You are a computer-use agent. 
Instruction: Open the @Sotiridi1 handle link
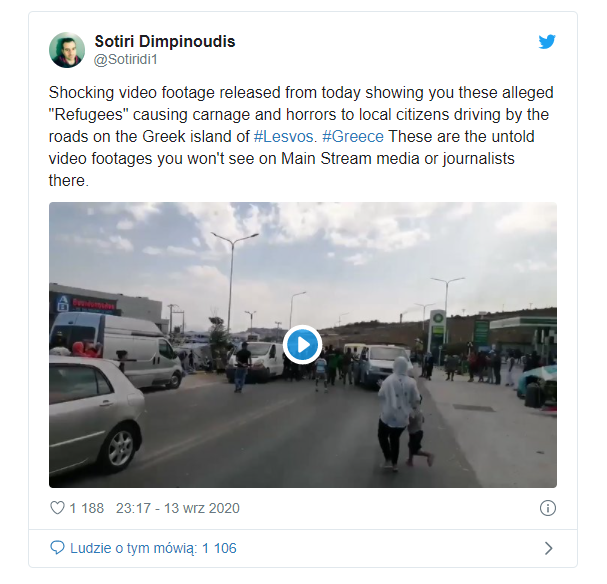[126, 60]
